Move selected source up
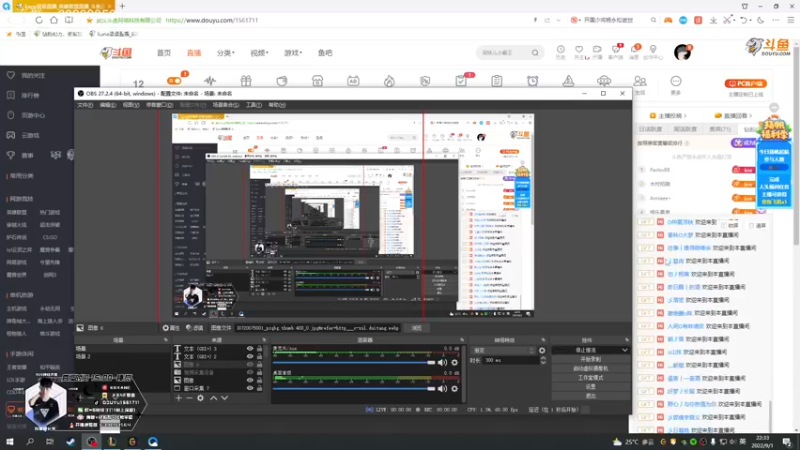Image resolution: width=800 pixels, height=450 pixels. [213, 398]
